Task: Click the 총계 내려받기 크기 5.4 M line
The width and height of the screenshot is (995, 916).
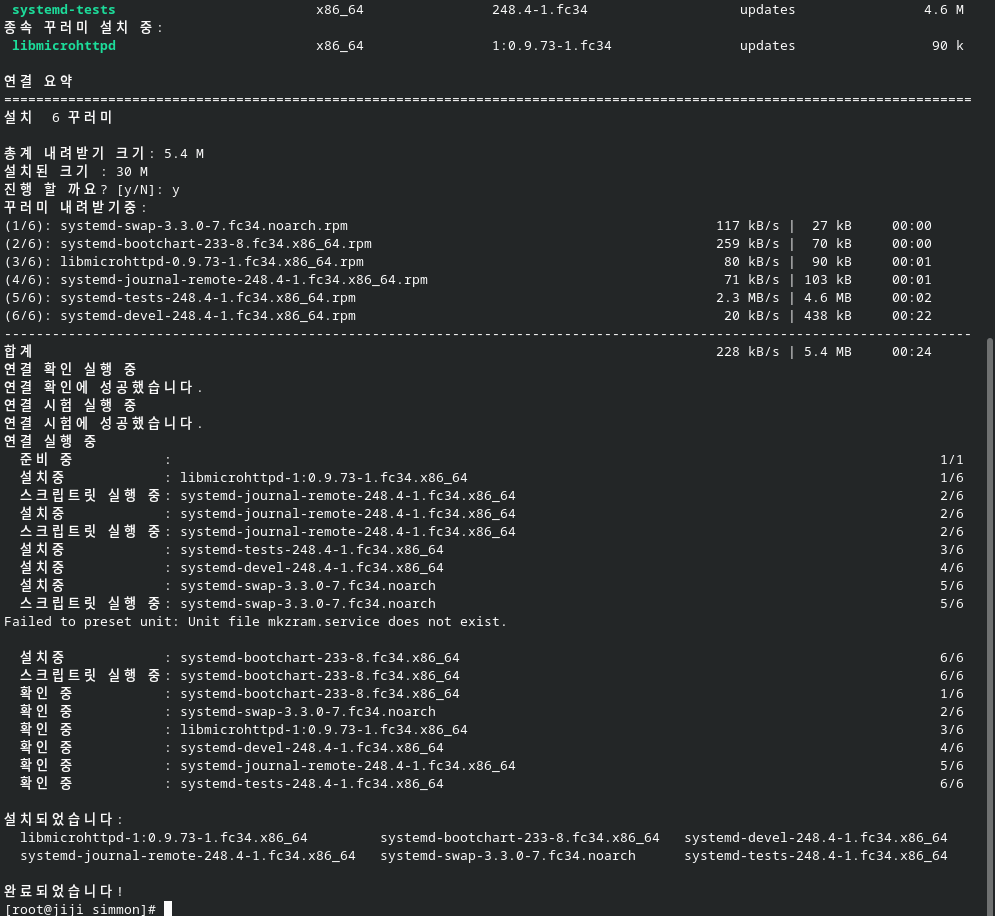Action: point(104,154)
